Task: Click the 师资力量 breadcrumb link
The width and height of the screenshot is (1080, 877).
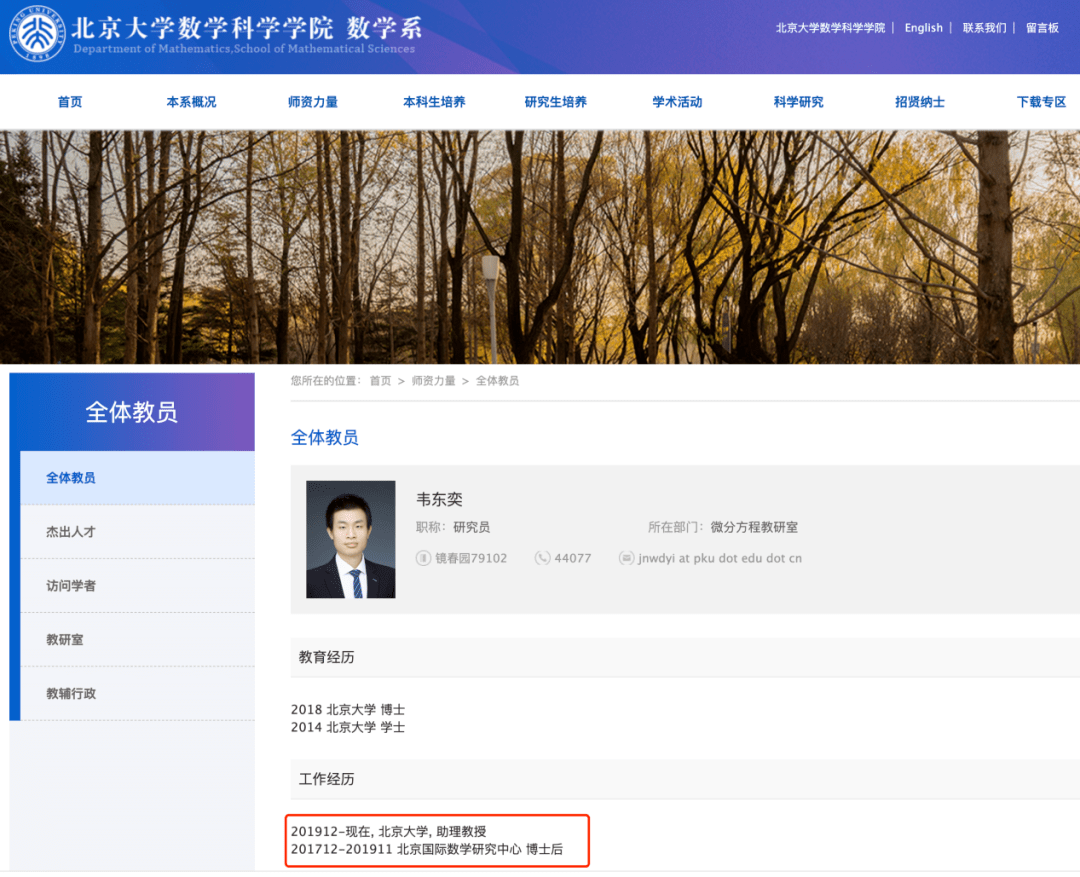Action: 433,381
